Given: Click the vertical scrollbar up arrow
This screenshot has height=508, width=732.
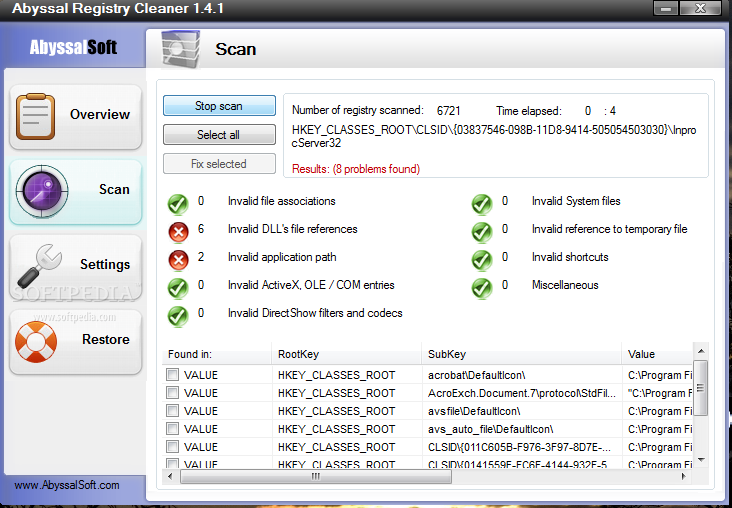Looking at the screenshot, I should [701, 351].
